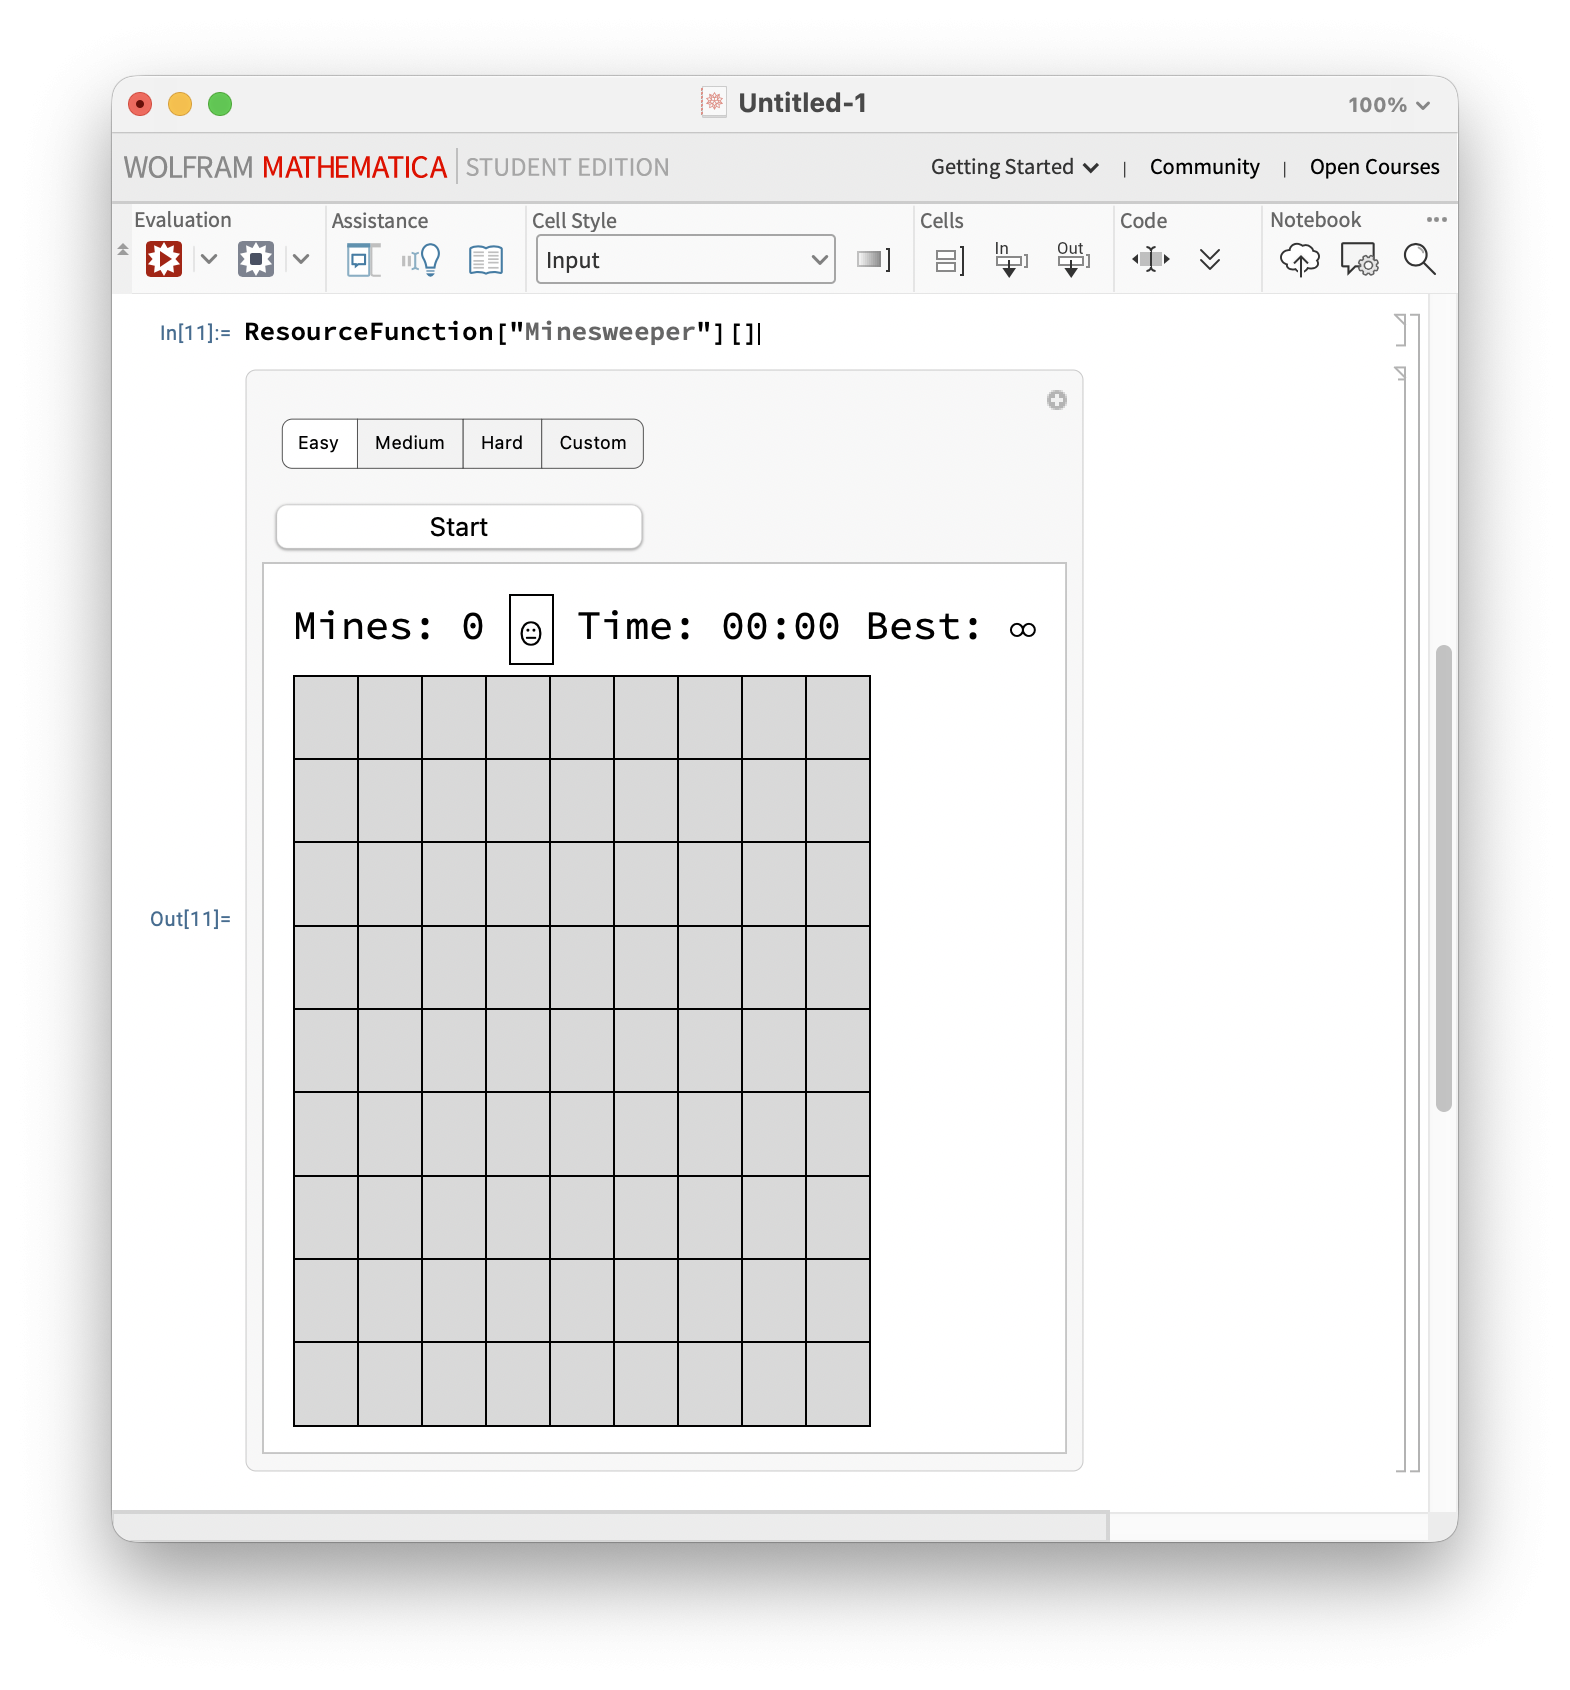Click the lightbulb assistance icon
The image size is (1570, 1690).
[423, 261]
